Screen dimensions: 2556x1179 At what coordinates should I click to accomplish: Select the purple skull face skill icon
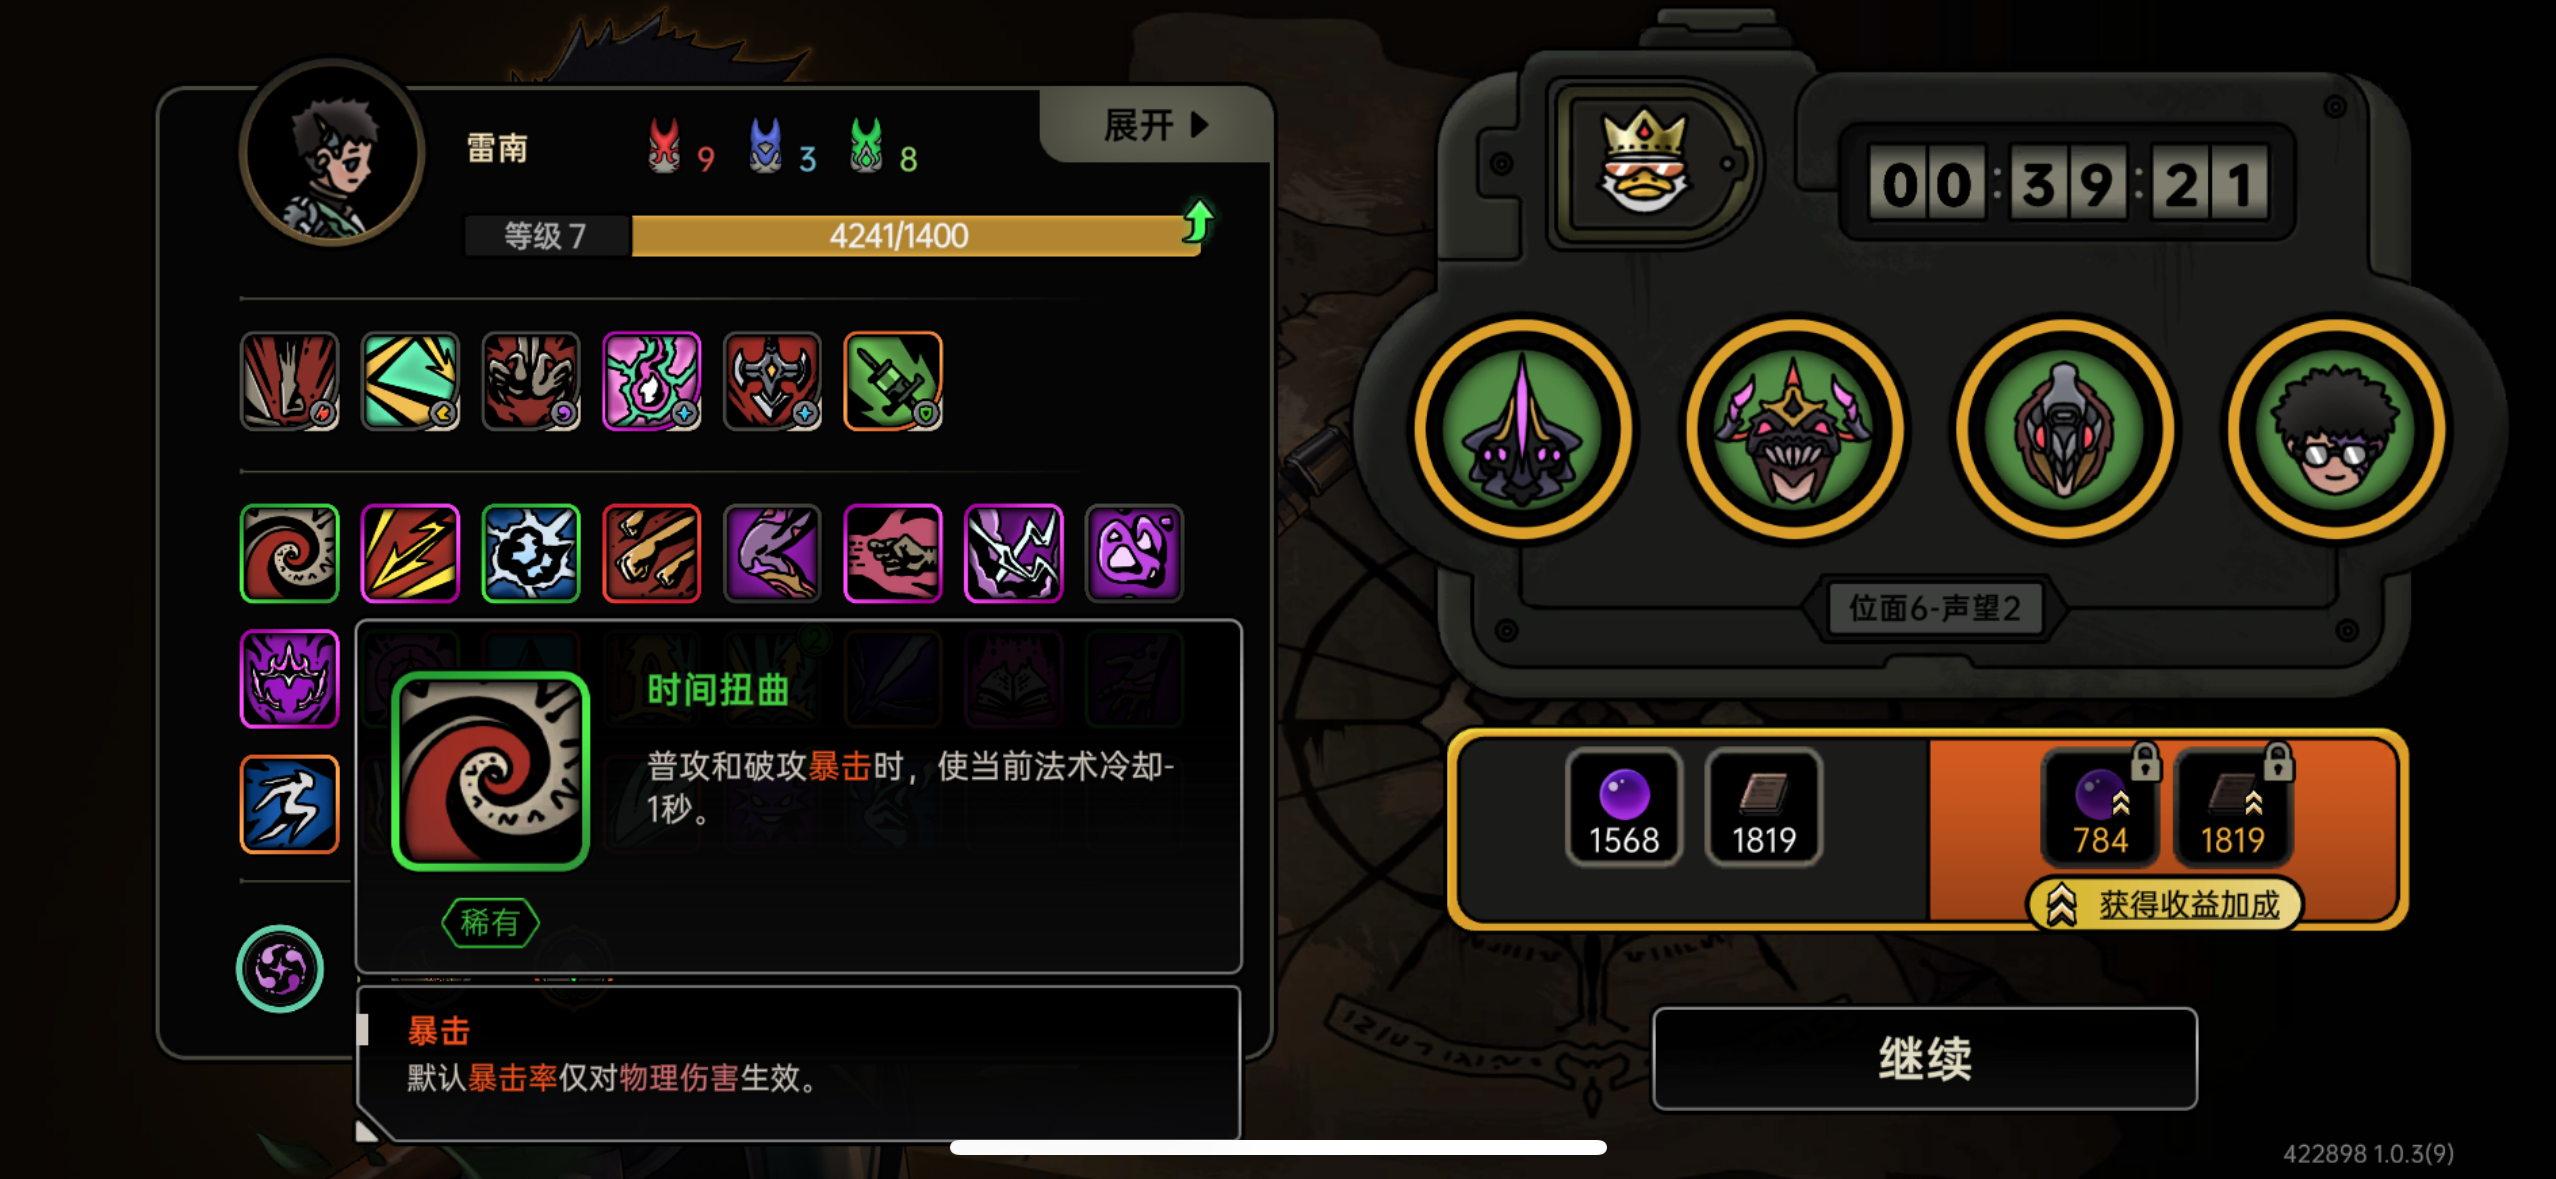point(1134,553)
